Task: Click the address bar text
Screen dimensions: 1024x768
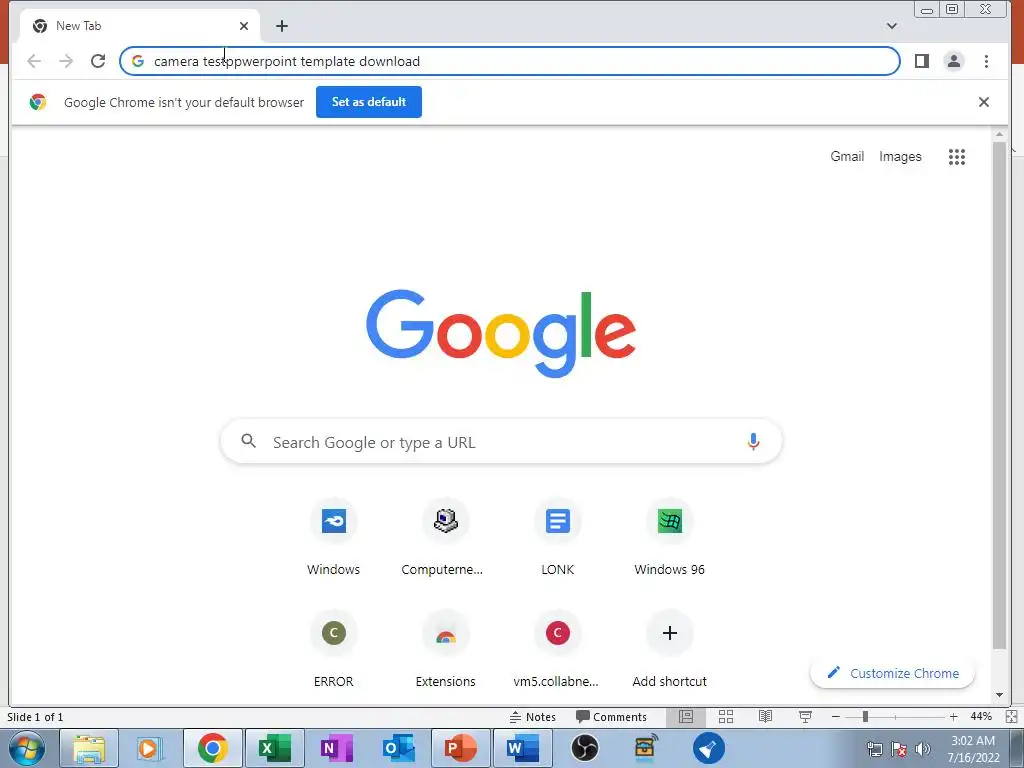Action: [287, 61]
